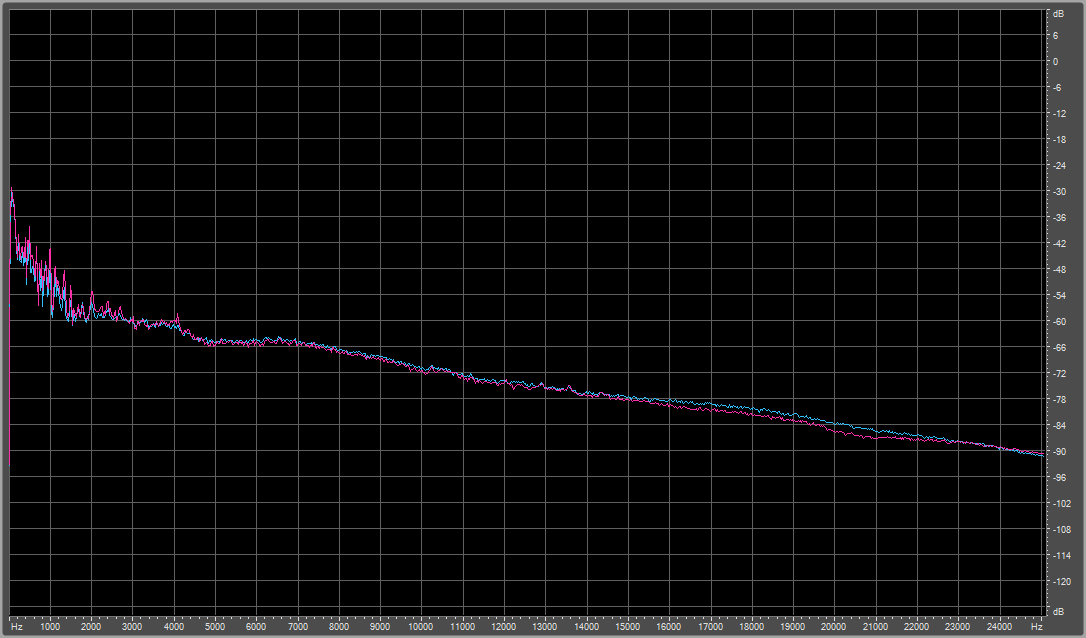The height and width of the screenshot is (638, 1086).
Task: Click the 6000 Hz frequency axis label
Action: click(256, 626)
